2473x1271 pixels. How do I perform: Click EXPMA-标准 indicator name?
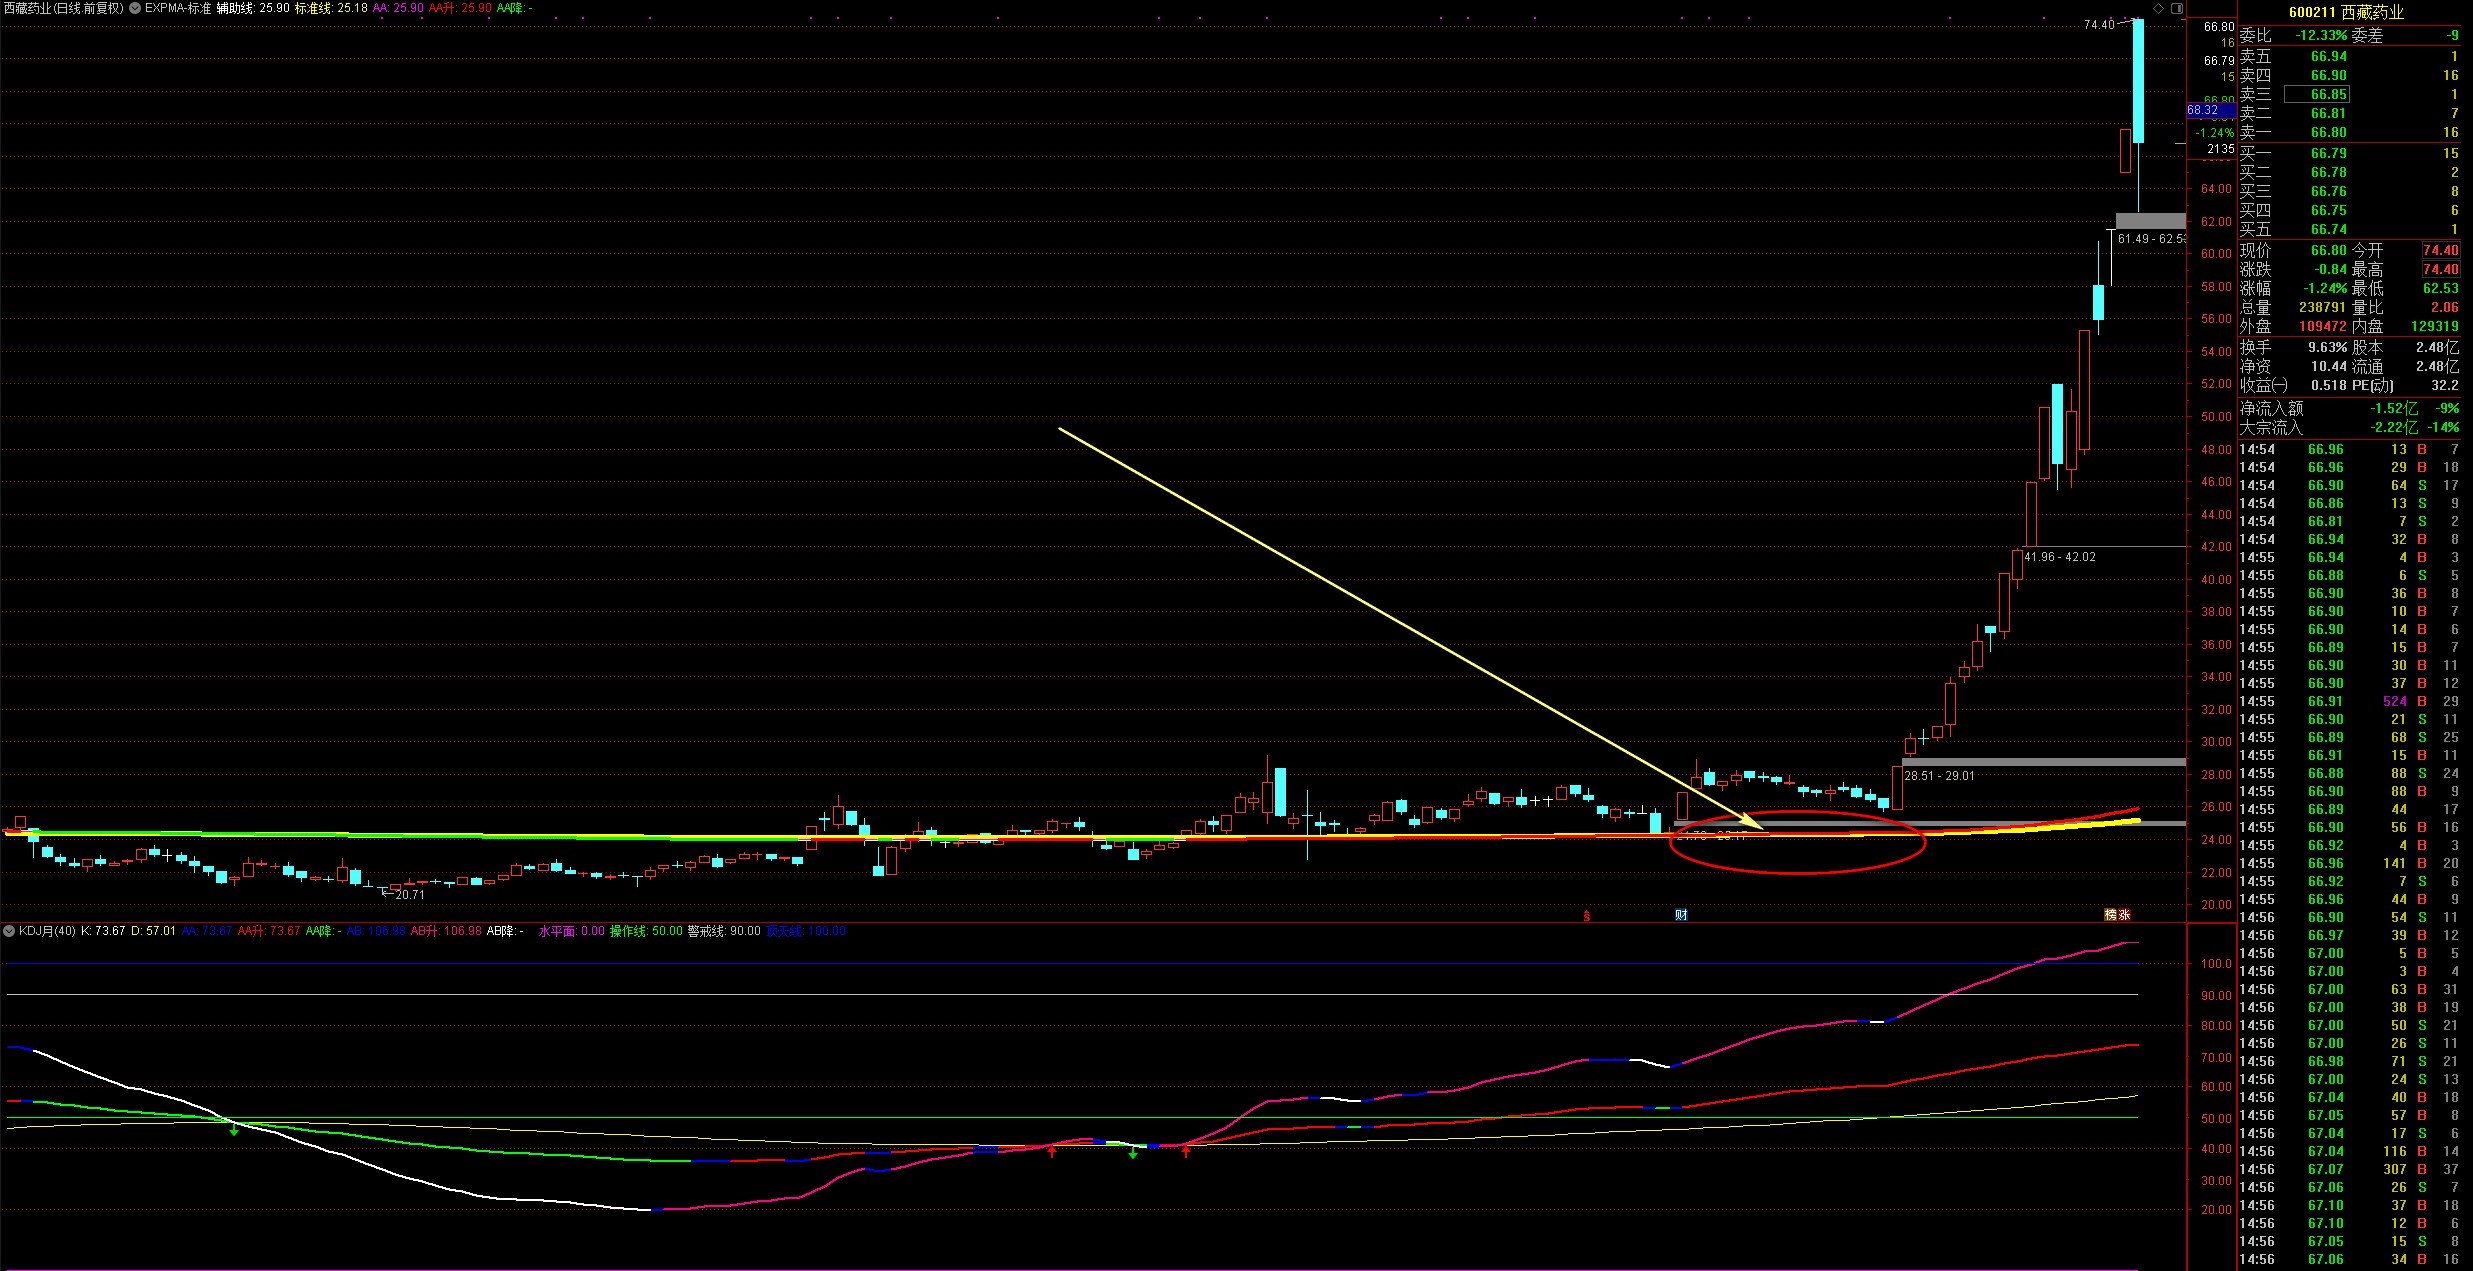coord(178,8)
